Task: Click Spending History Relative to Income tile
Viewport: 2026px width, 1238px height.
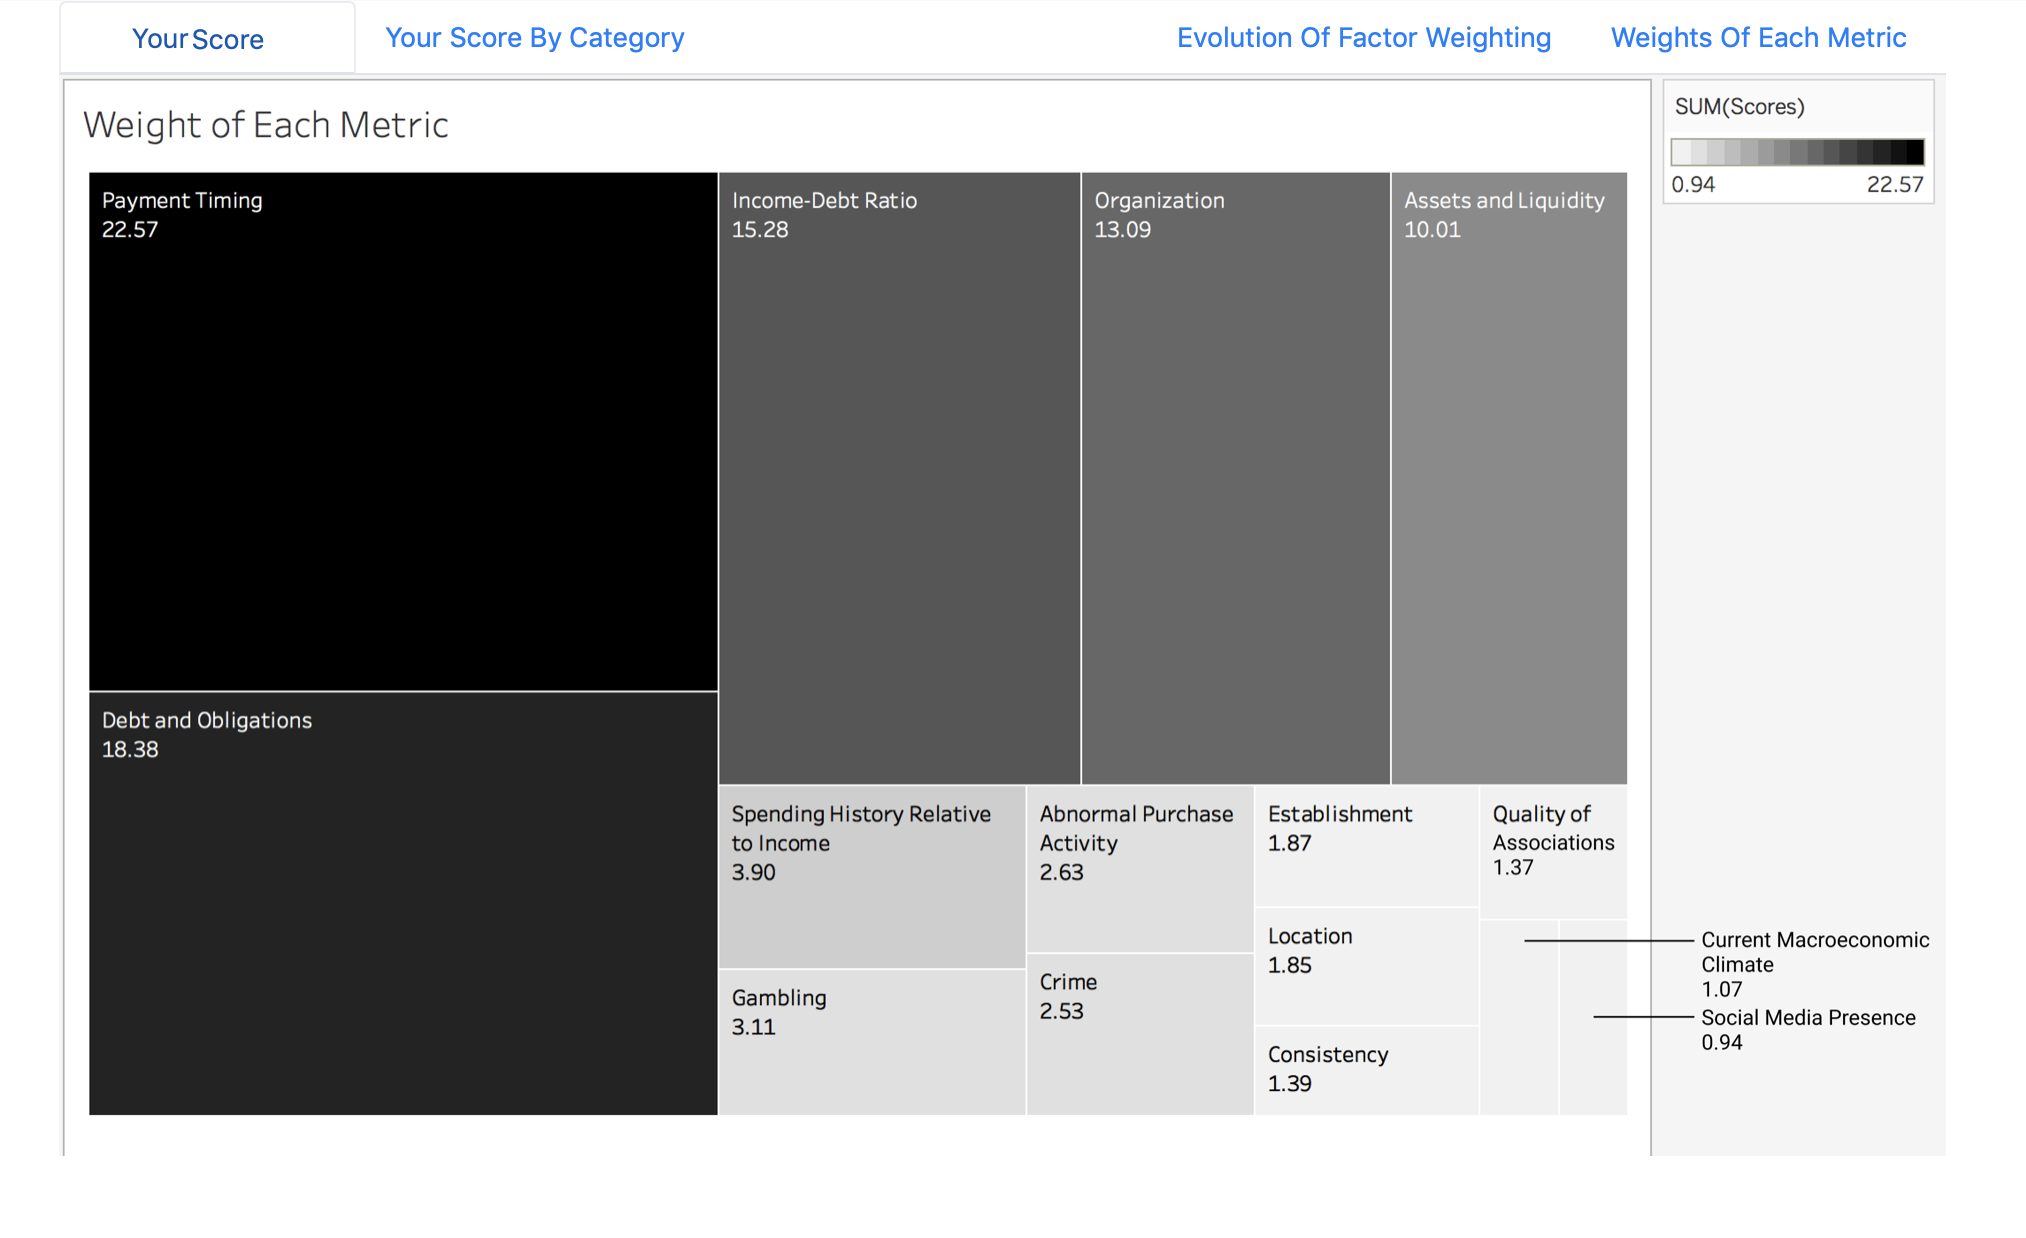Action: pos(871,876)
